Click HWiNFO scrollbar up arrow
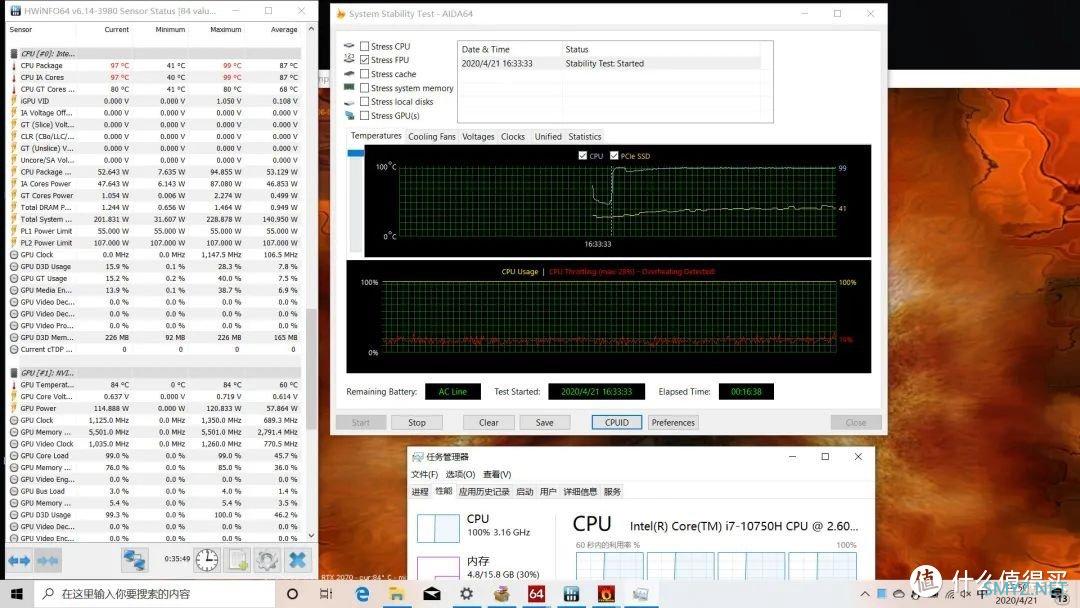 click(x=311, y=29)
